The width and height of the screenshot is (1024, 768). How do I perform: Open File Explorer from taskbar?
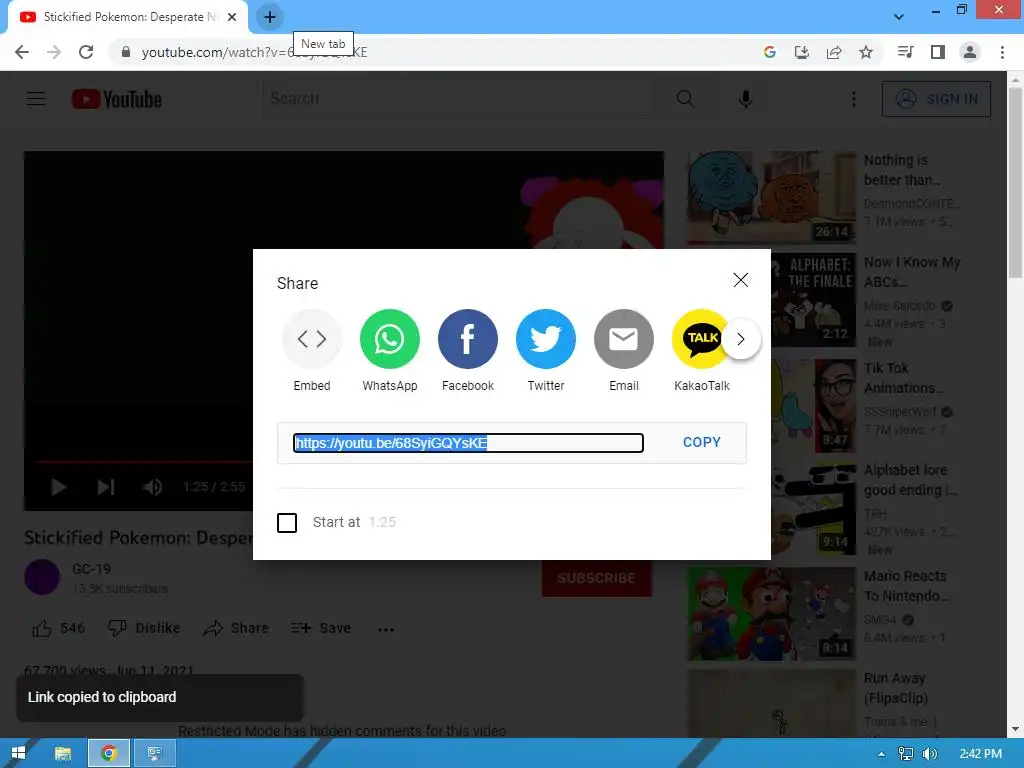coord(63,754)
